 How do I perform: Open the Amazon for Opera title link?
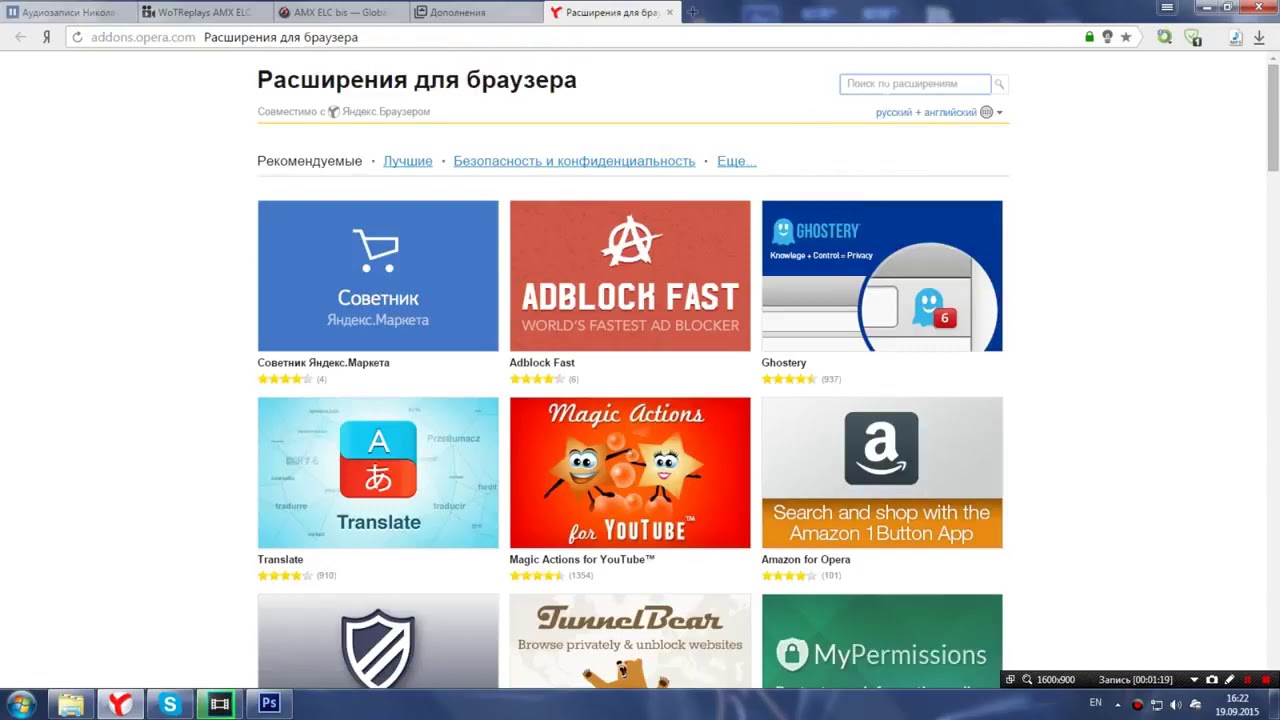pyautogui.click(x=806, y=560)
